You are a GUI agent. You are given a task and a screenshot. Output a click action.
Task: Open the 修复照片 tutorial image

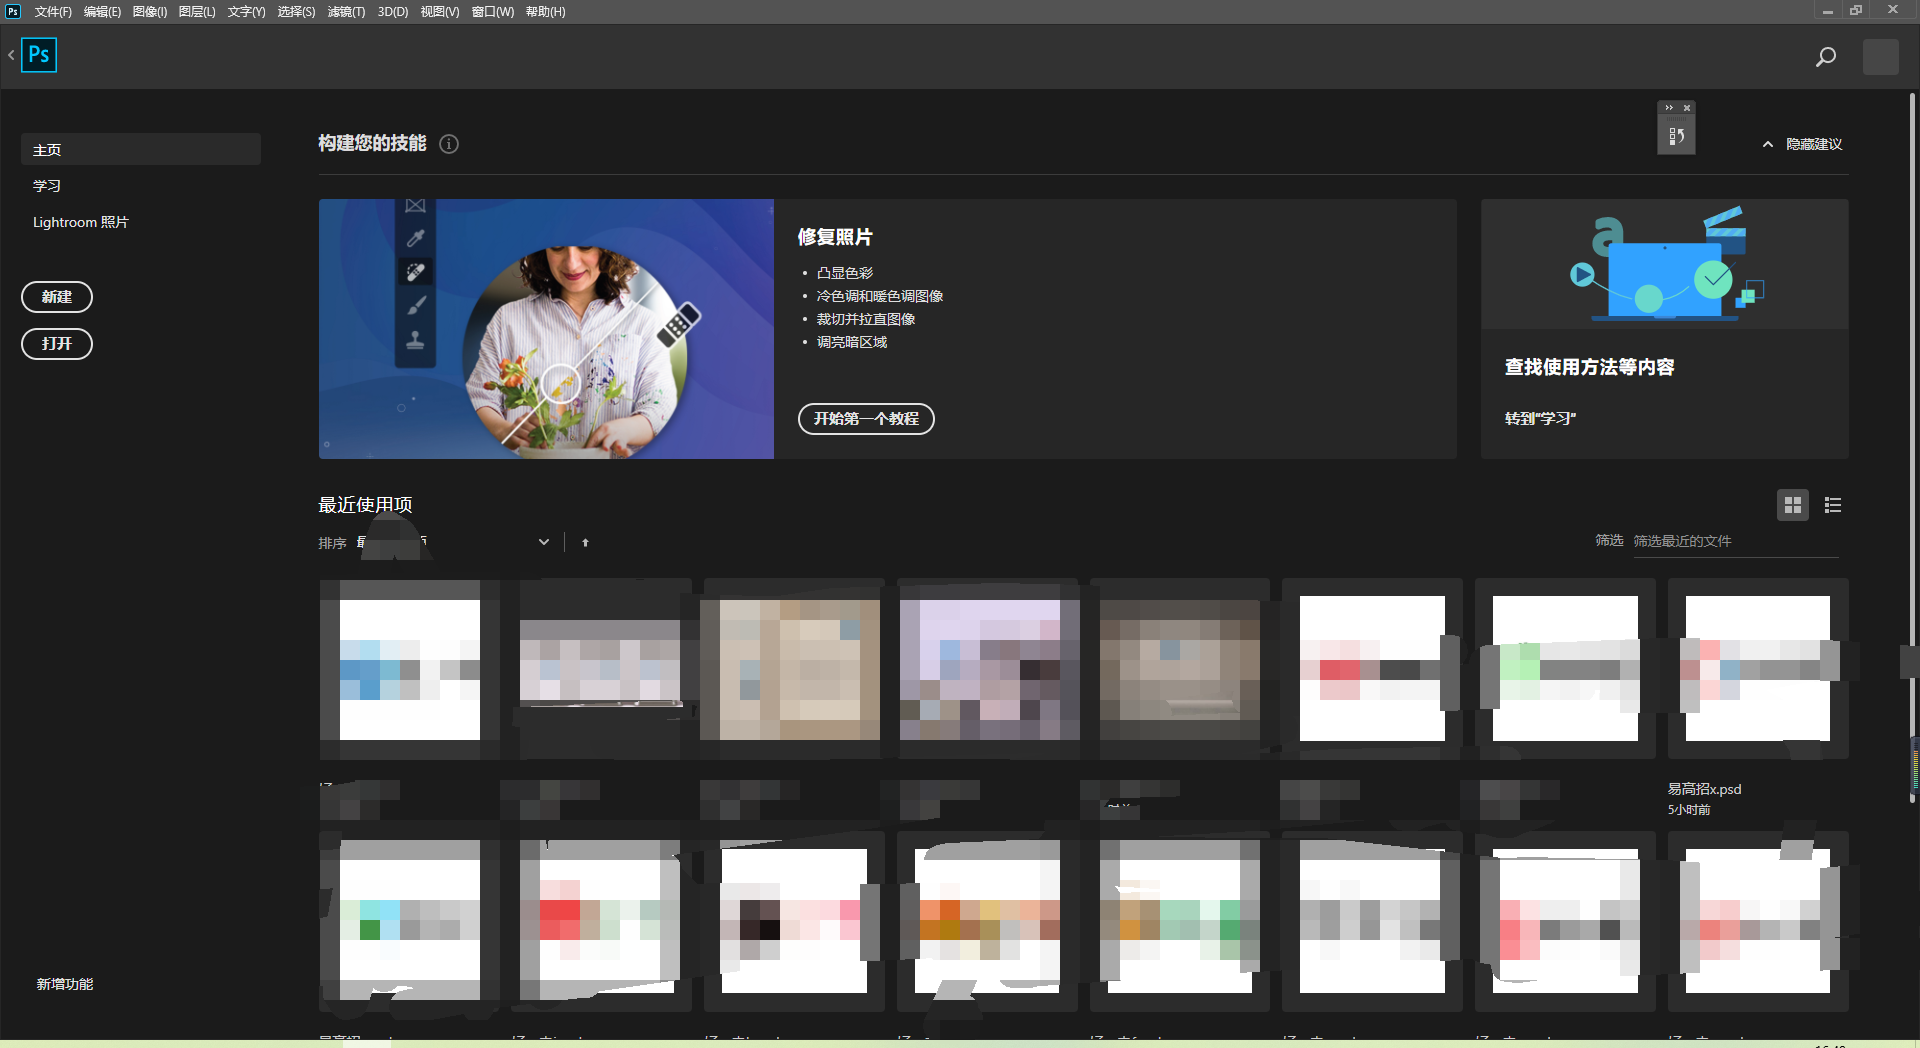[x=546, y=329]
